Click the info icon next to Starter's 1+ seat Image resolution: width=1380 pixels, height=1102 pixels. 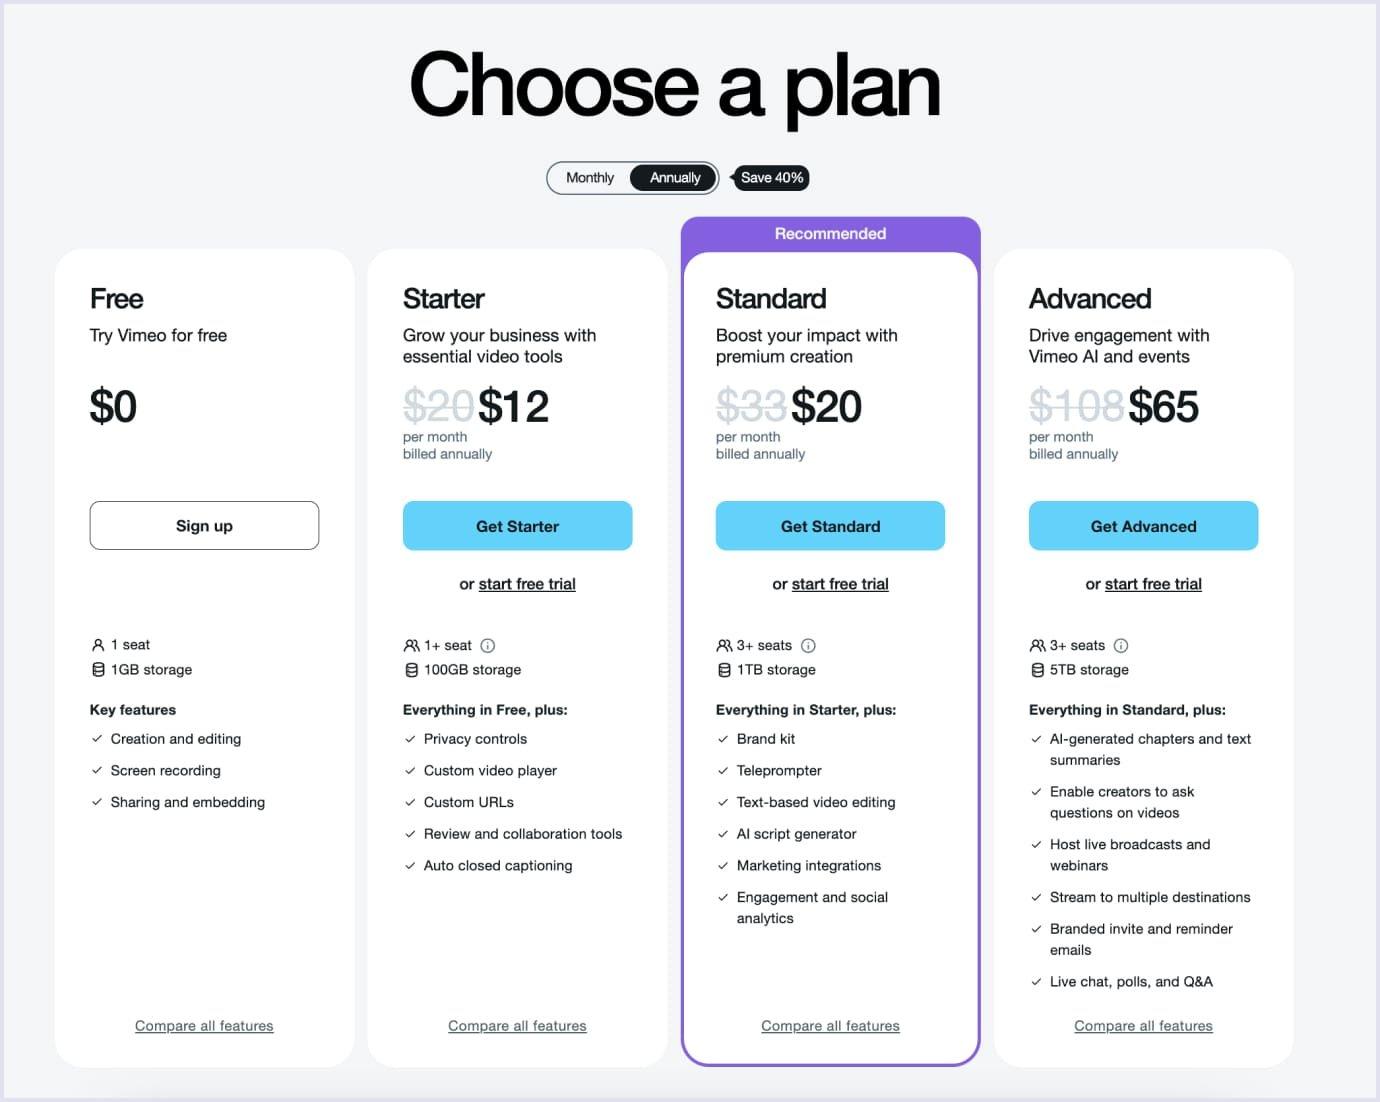[488, 645]
